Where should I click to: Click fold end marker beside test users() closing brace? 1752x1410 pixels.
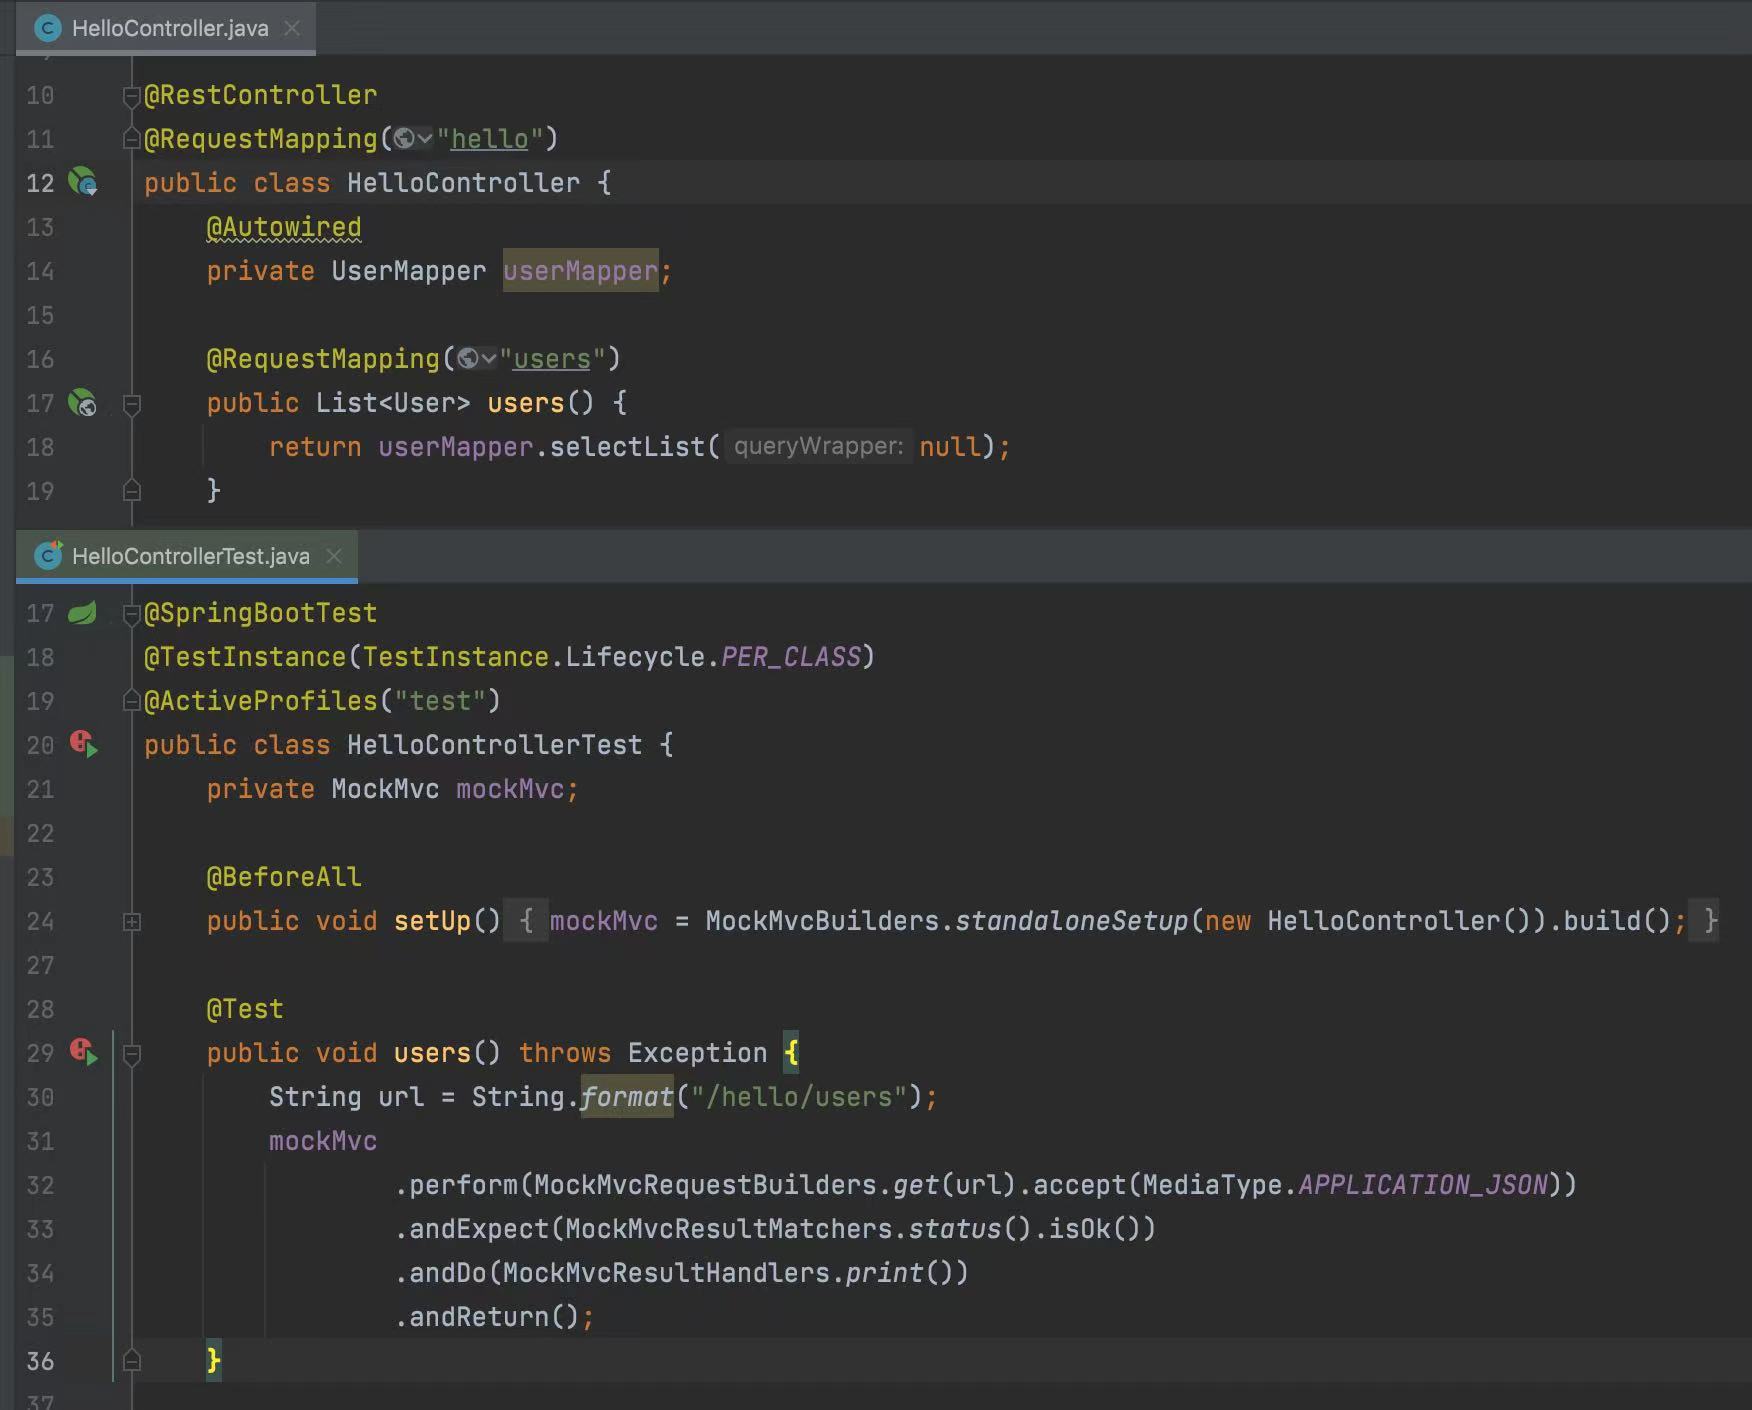(x=131, y=1361)
